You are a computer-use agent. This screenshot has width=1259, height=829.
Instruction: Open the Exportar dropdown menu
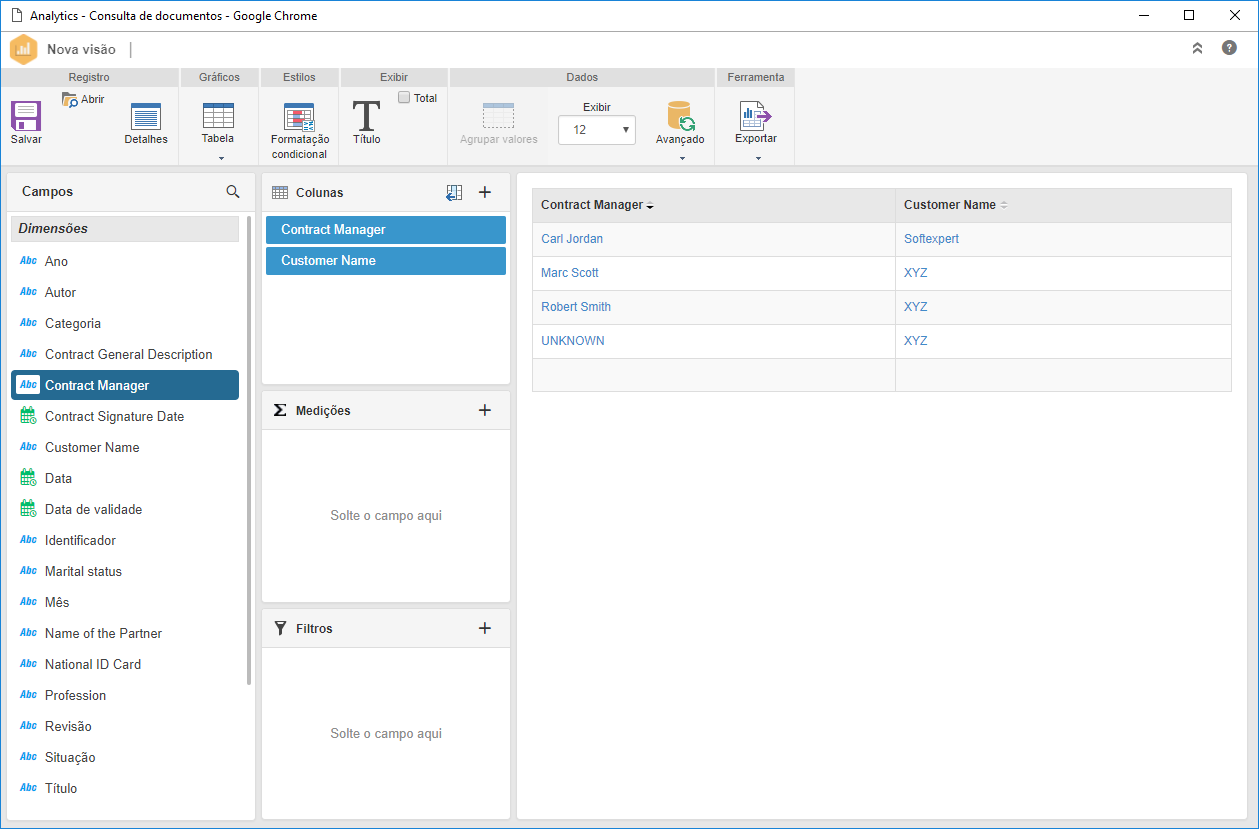coord(758,158)
